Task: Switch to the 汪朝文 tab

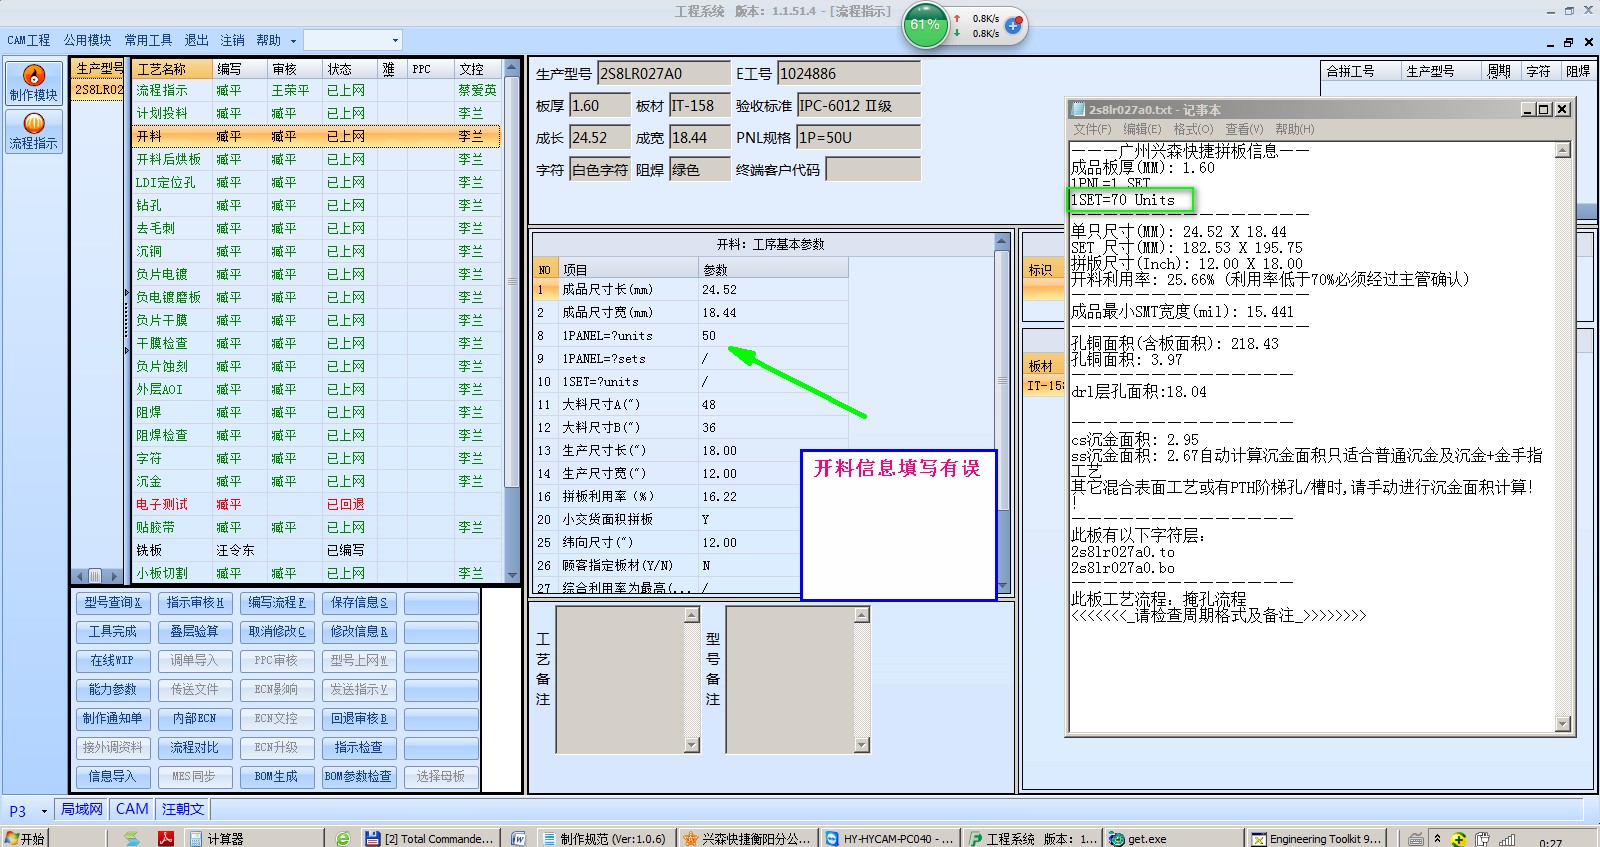Action: [183, 809]
